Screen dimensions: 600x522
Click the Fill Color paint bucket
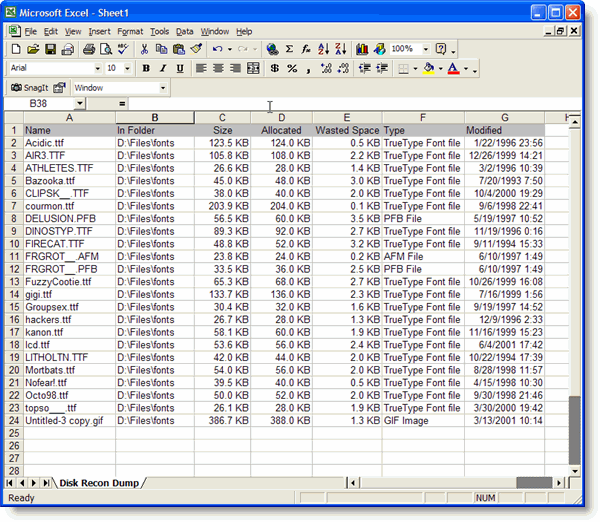coord(429,69)
